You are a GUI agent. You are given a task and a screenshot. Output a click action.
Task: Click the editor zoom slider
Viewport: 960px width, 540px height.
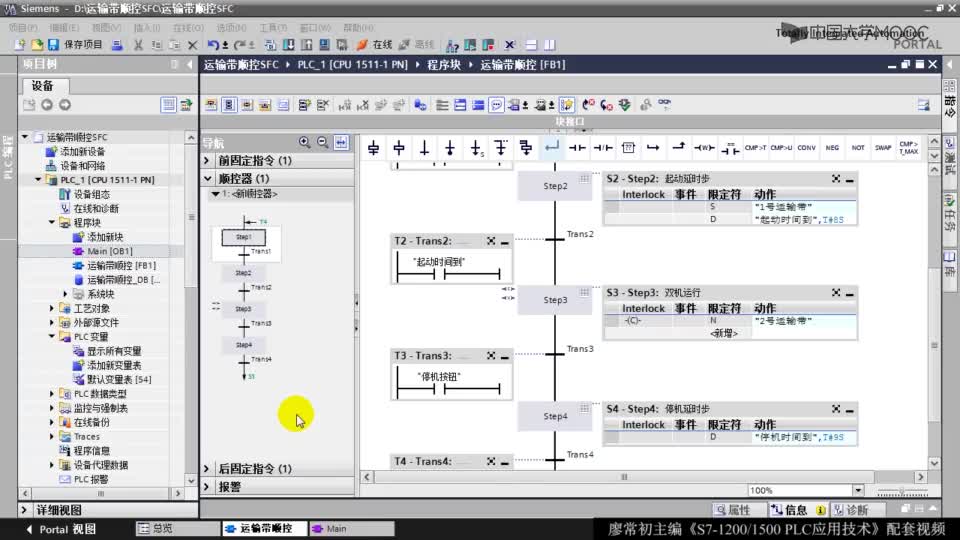pyautogui.click(x=902, y=491)
